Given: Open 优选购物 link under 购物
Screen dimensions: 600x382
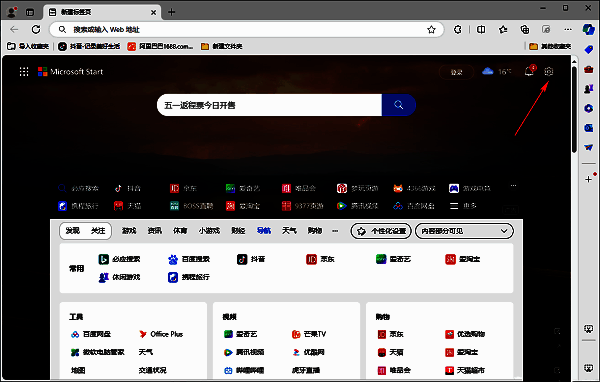Looking at the screenshot, I should pyautogui.click(x=465, y=334).
